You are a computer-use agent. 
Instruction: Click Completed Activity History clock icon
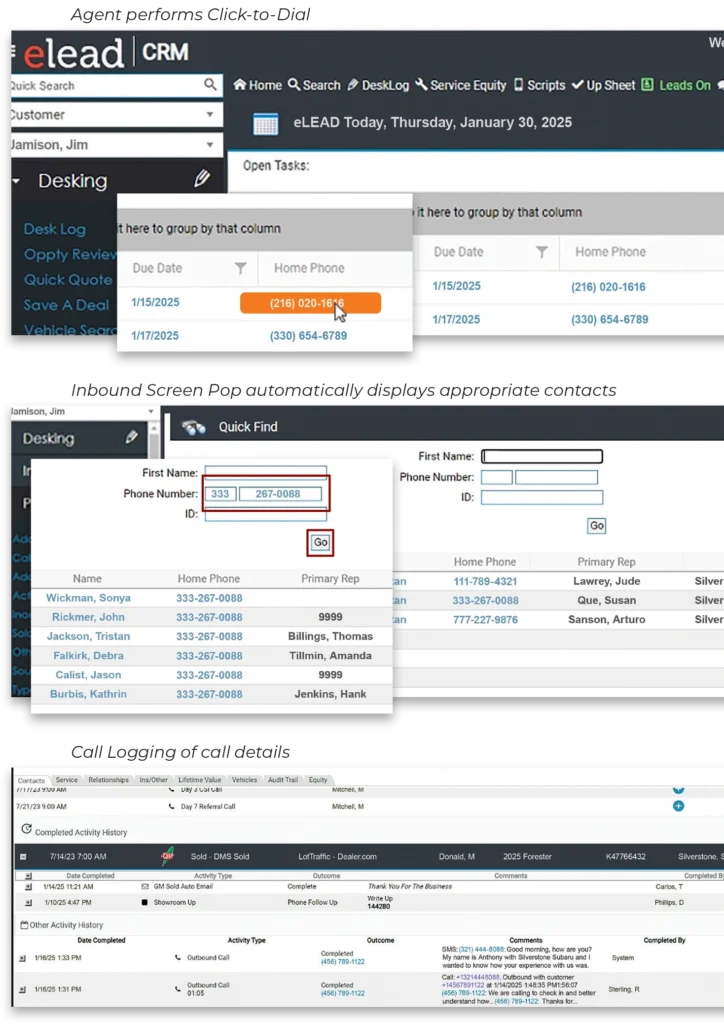coord(26,829)
